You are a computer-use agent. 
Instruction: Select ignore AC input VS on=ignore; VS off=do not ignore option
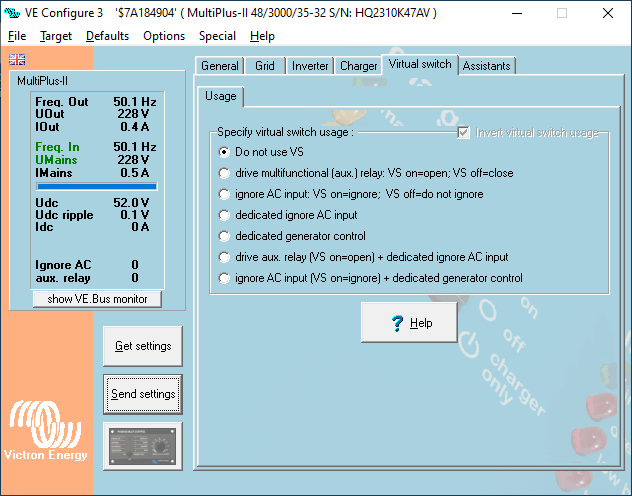pyautogui.click(x=351, y=194)
